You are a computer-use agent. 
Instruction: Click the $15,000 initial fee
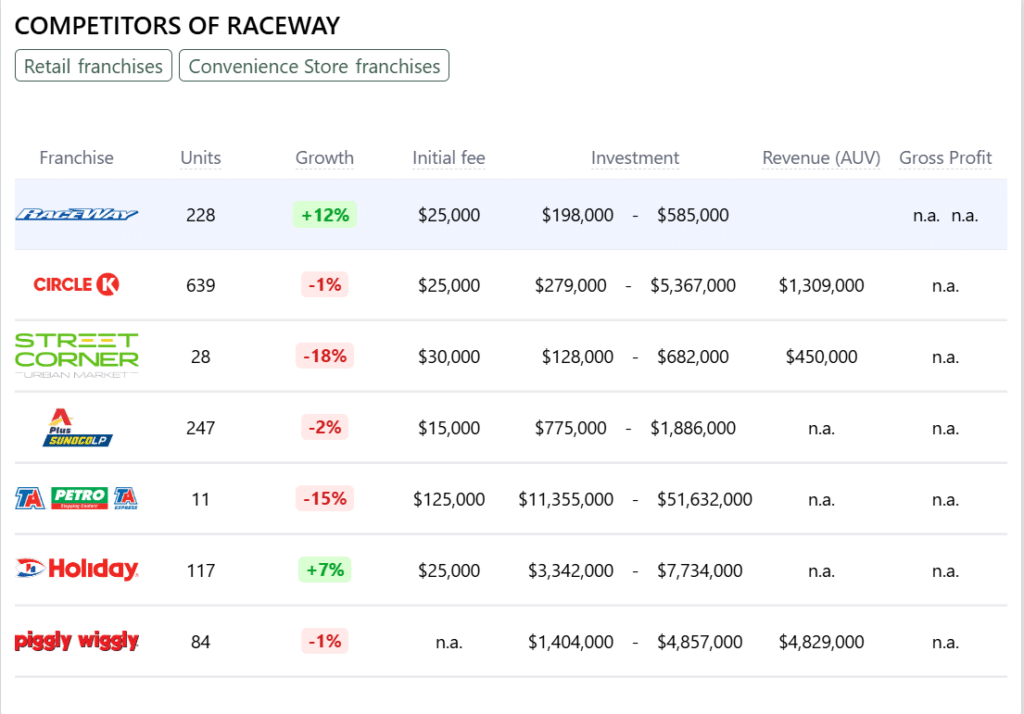pos(449,428)
